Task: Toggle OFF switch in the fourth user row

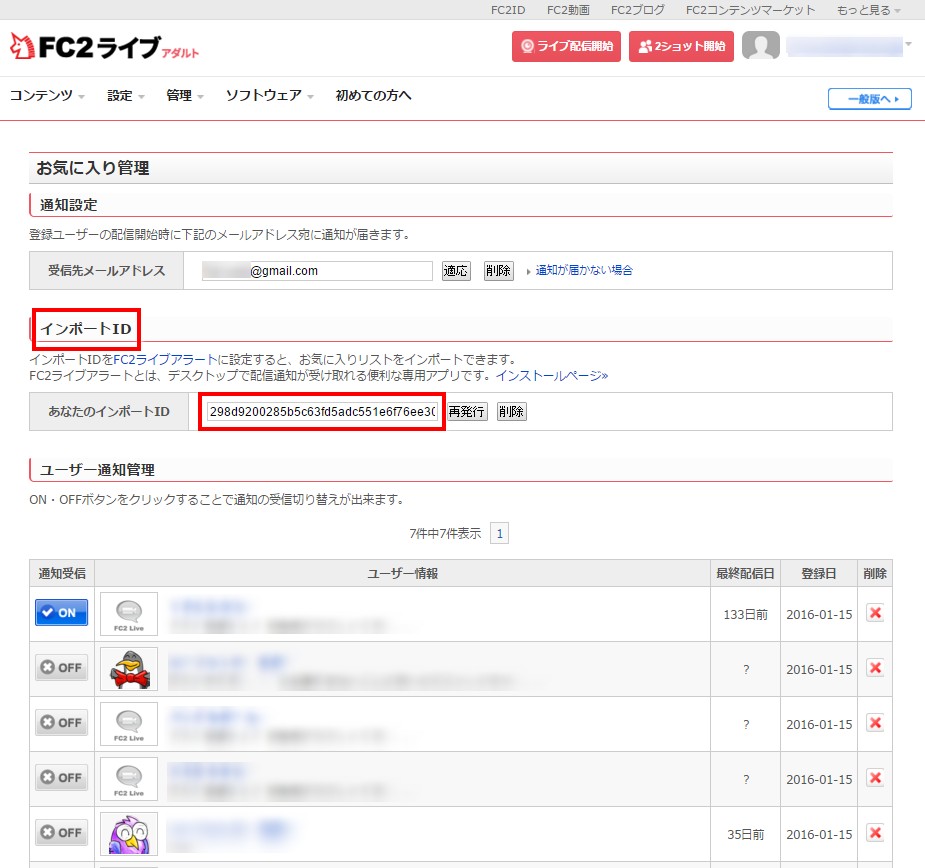Action: pyautogui.click(x=61, y=777)
